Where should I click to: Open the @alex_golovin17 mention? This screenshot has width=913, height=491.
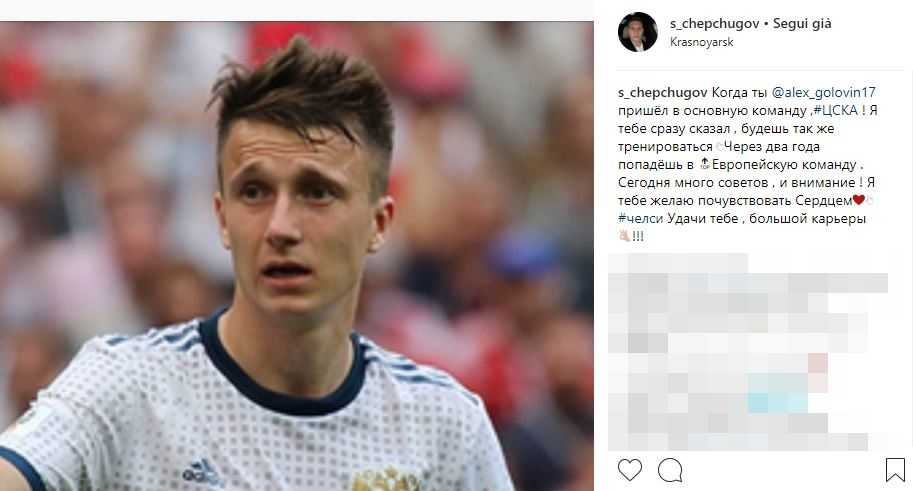click(823, 93)
